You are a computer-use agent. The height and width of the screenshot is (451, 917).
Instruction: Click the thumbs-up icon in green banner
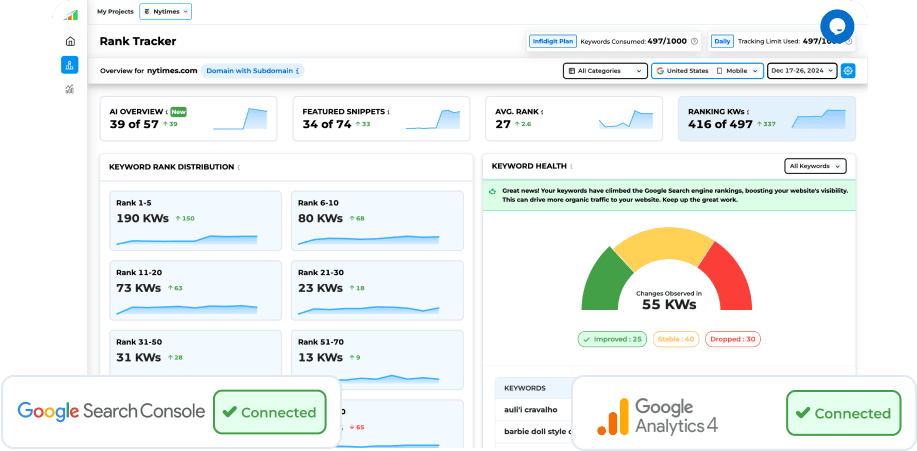tap(492, 191)
